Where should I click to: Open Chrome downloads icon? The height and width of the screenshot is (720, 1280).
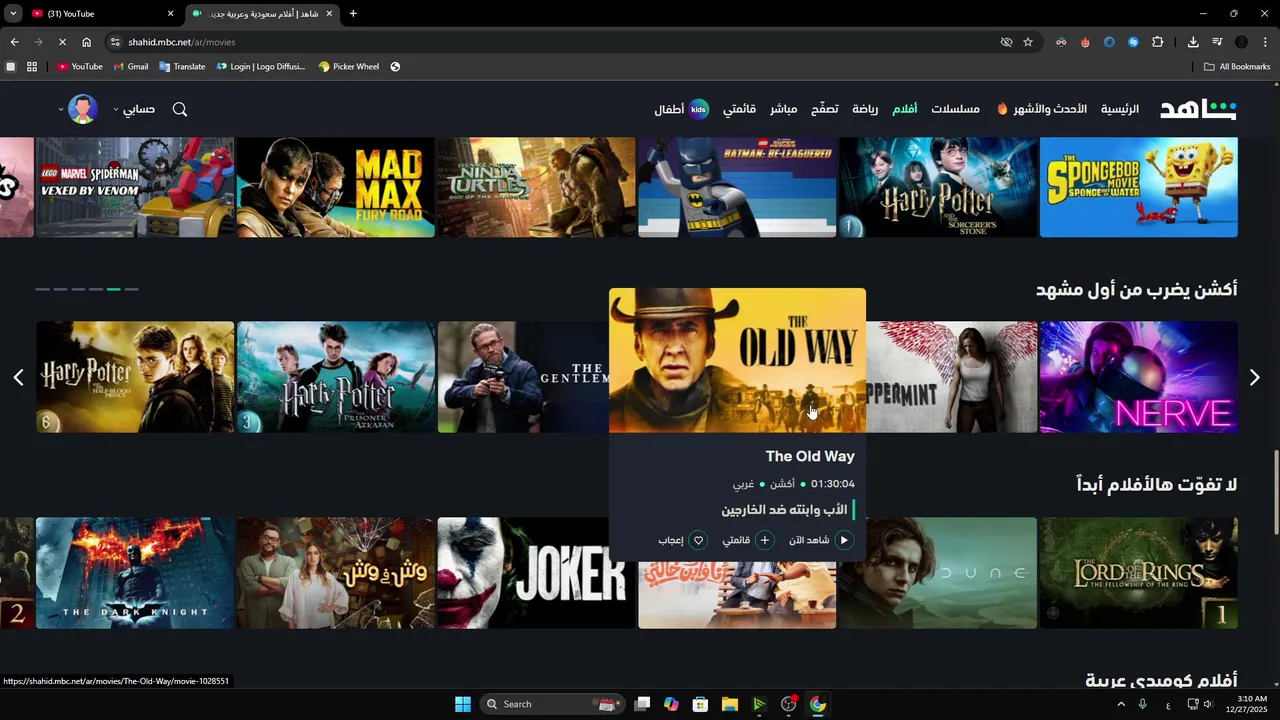click(x=1193, y=42)
